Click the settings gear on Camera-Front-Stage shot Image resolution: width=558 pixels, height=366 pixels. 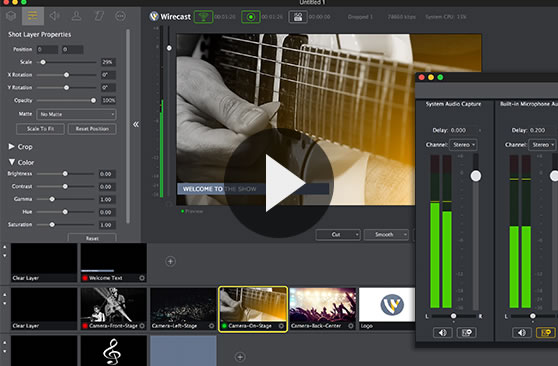pos(142,326)
